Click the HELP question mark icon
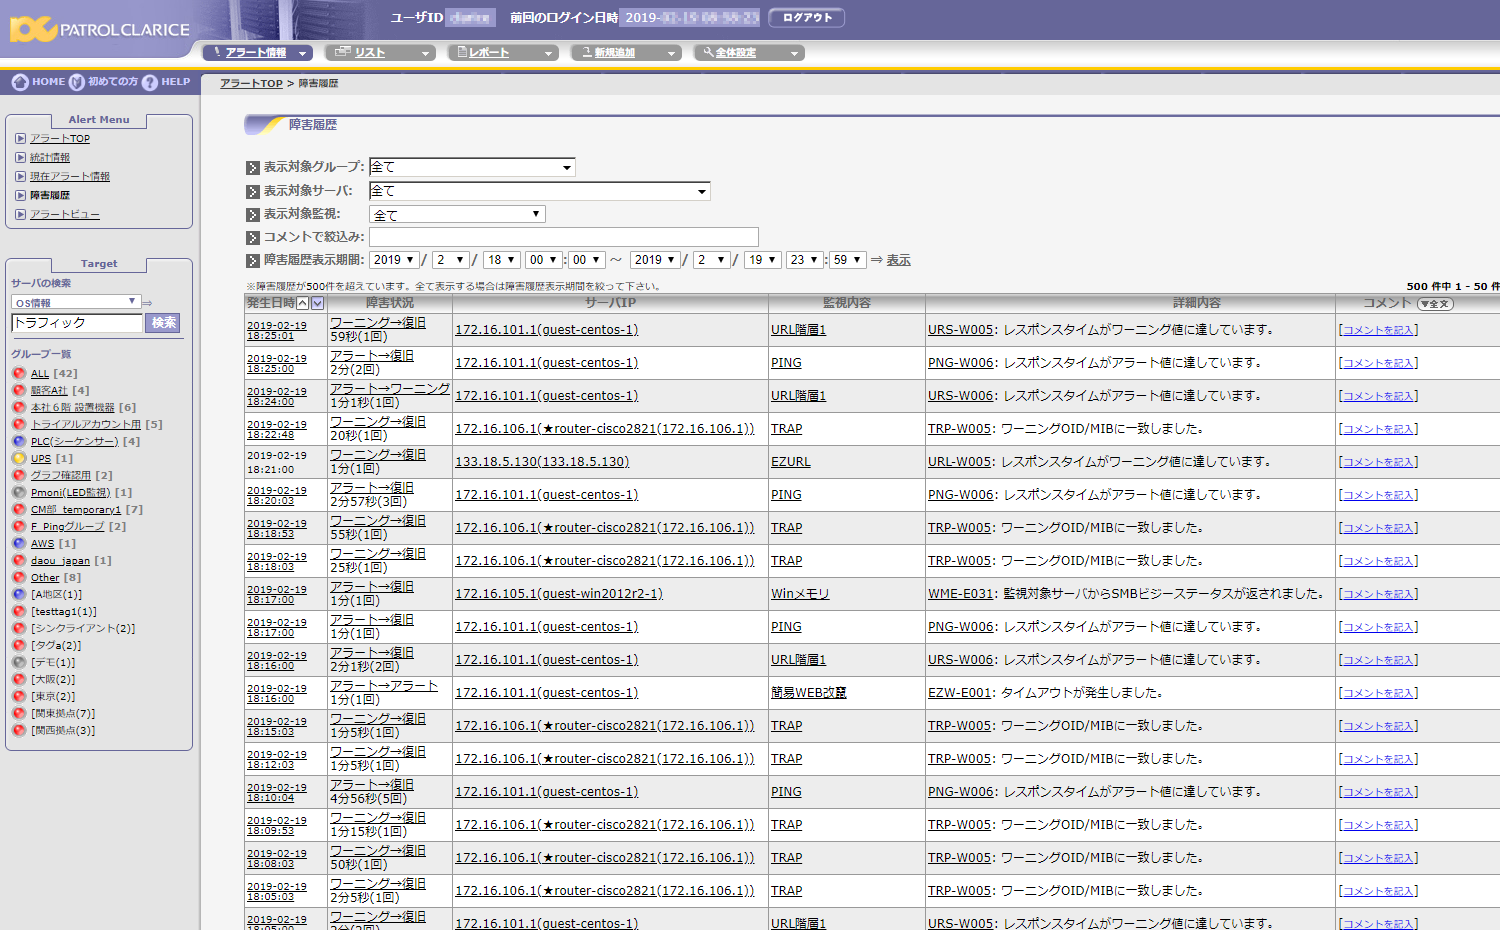Screen dimensions: 1500x930 (150, 82)
